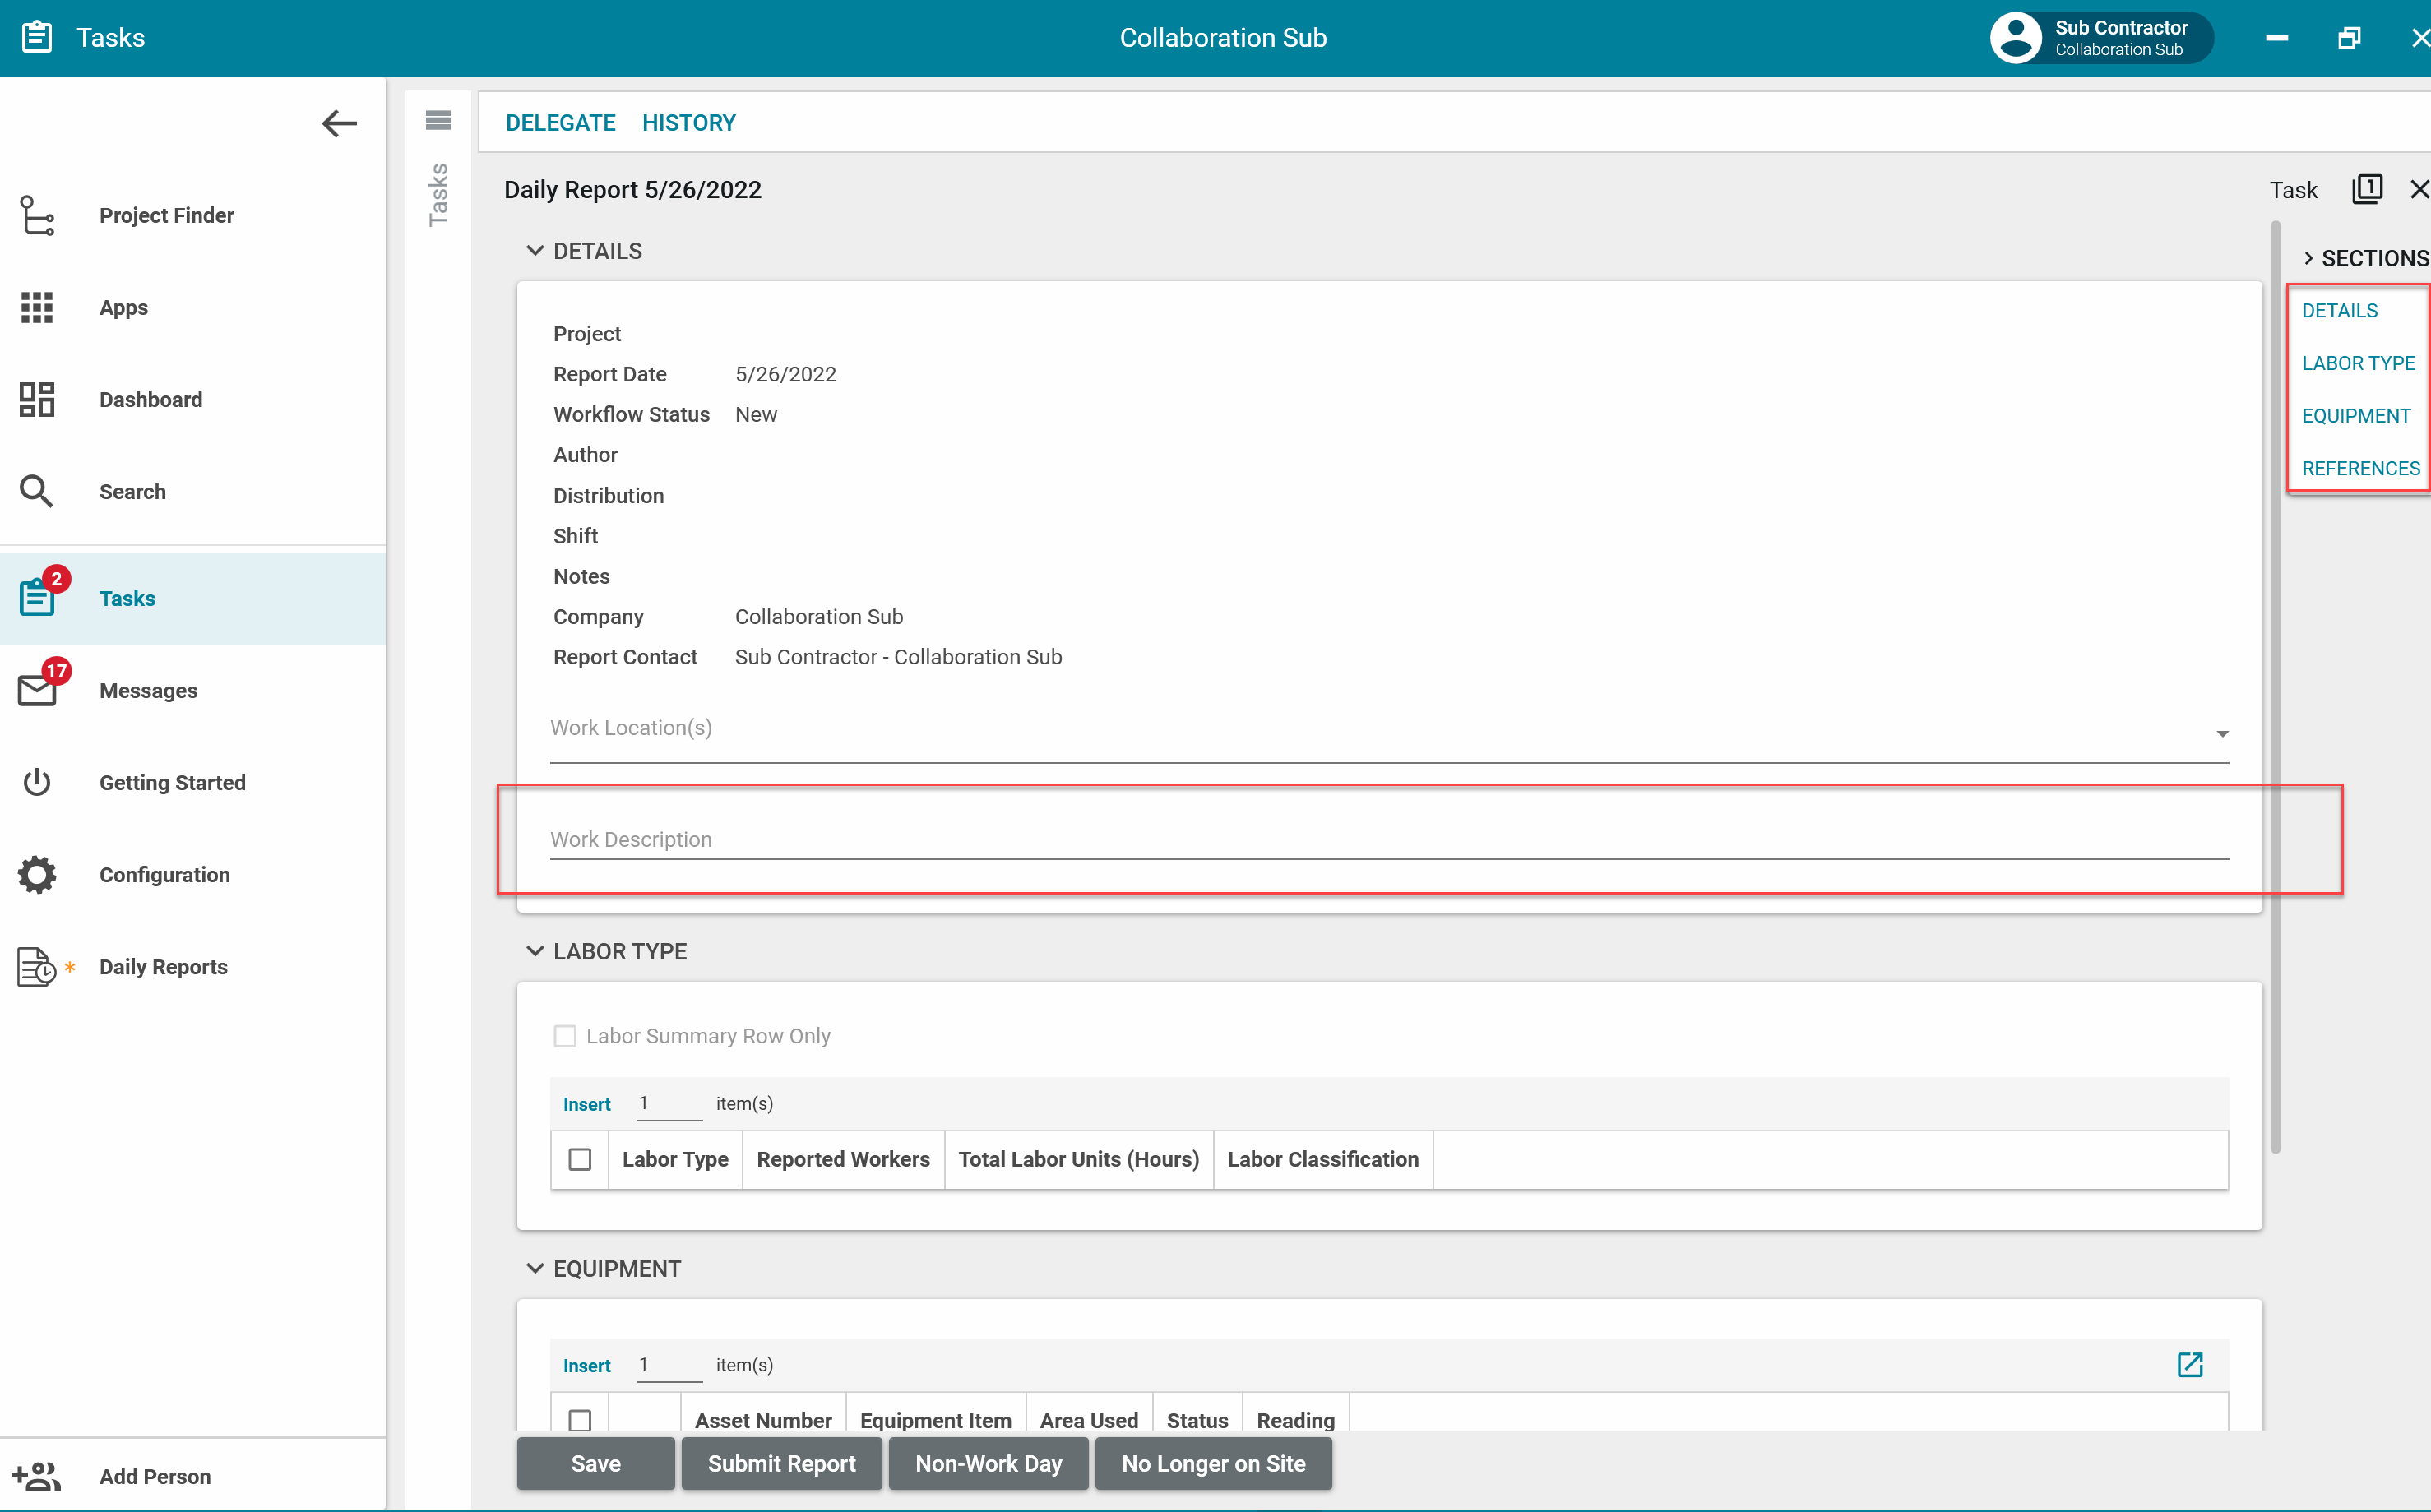Enable Labor Summary Row Only checkbox
Screen dimensions: 2431x1512
(565, 1036)
